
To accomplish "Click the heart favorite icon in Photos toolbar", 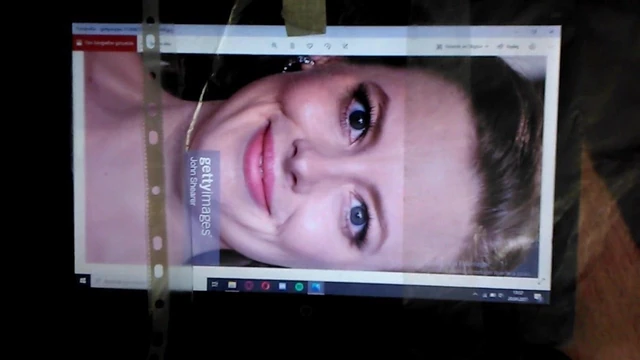I will click(310, 46).
